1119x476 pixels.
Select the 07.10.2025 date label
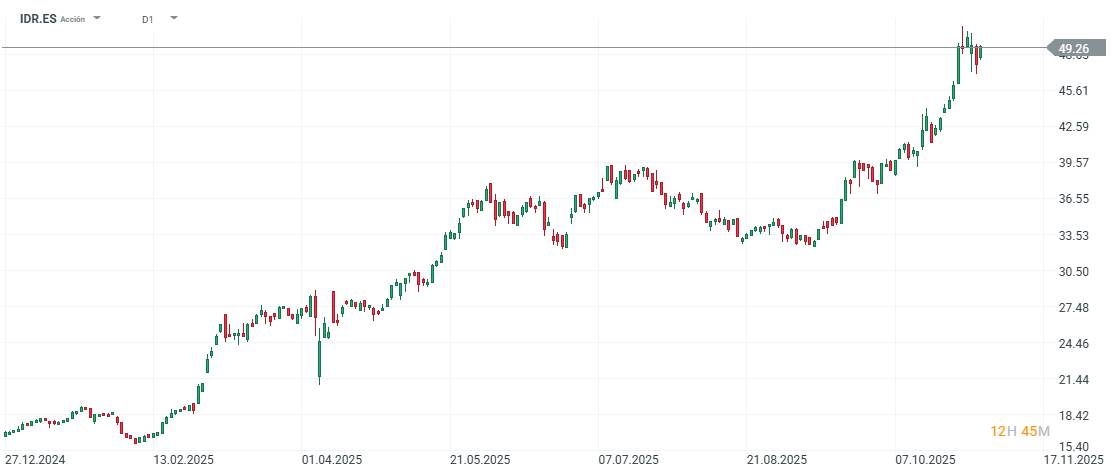pyautogui.click(x=925, y=460)
